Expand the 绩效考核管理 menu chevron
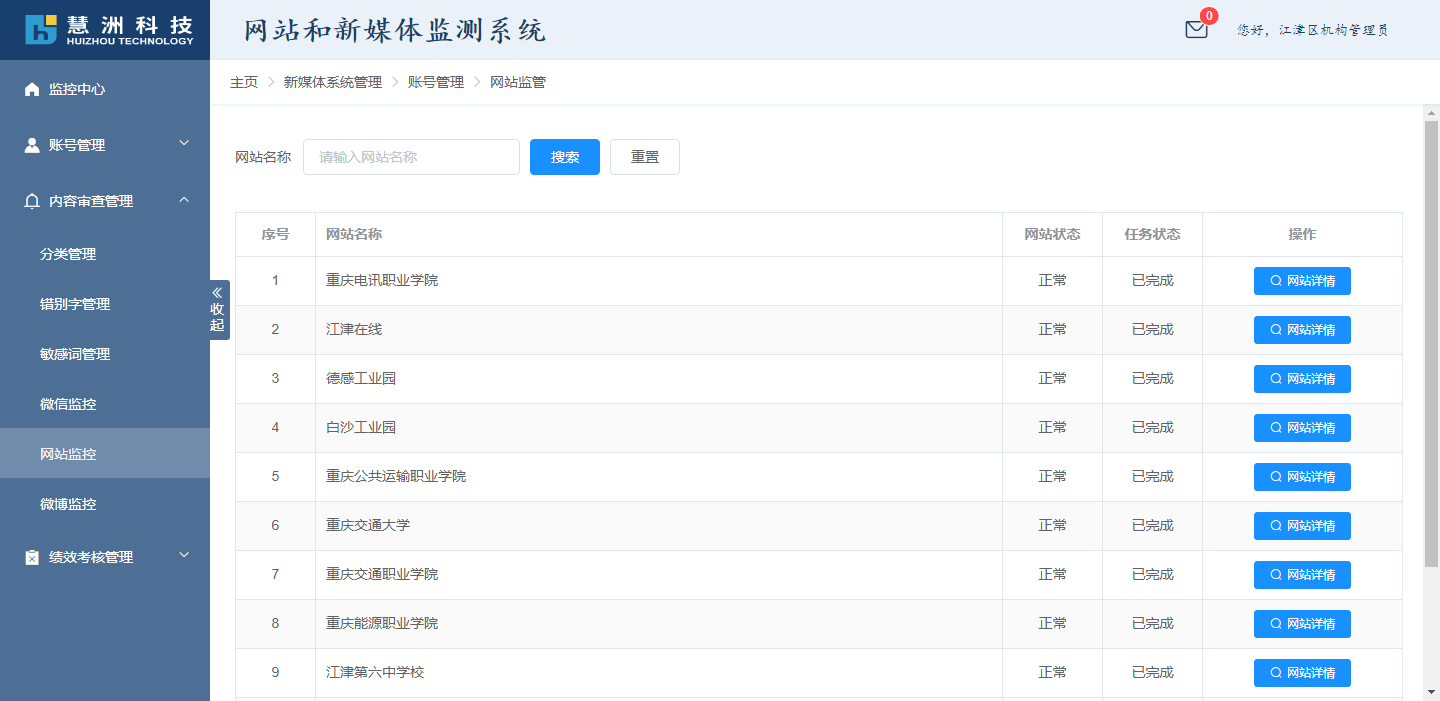The image size is (1440, 701). [184, 556]
